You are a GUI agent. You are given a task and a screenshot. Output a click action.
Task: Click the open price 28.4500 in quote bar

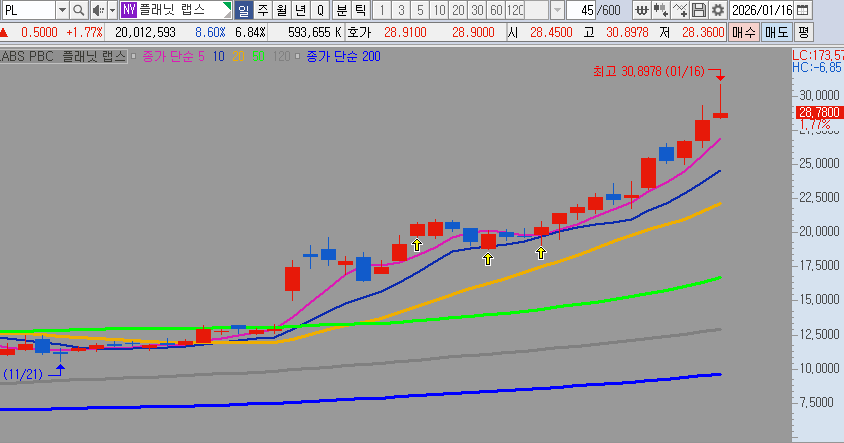click(x=551, y=32)
